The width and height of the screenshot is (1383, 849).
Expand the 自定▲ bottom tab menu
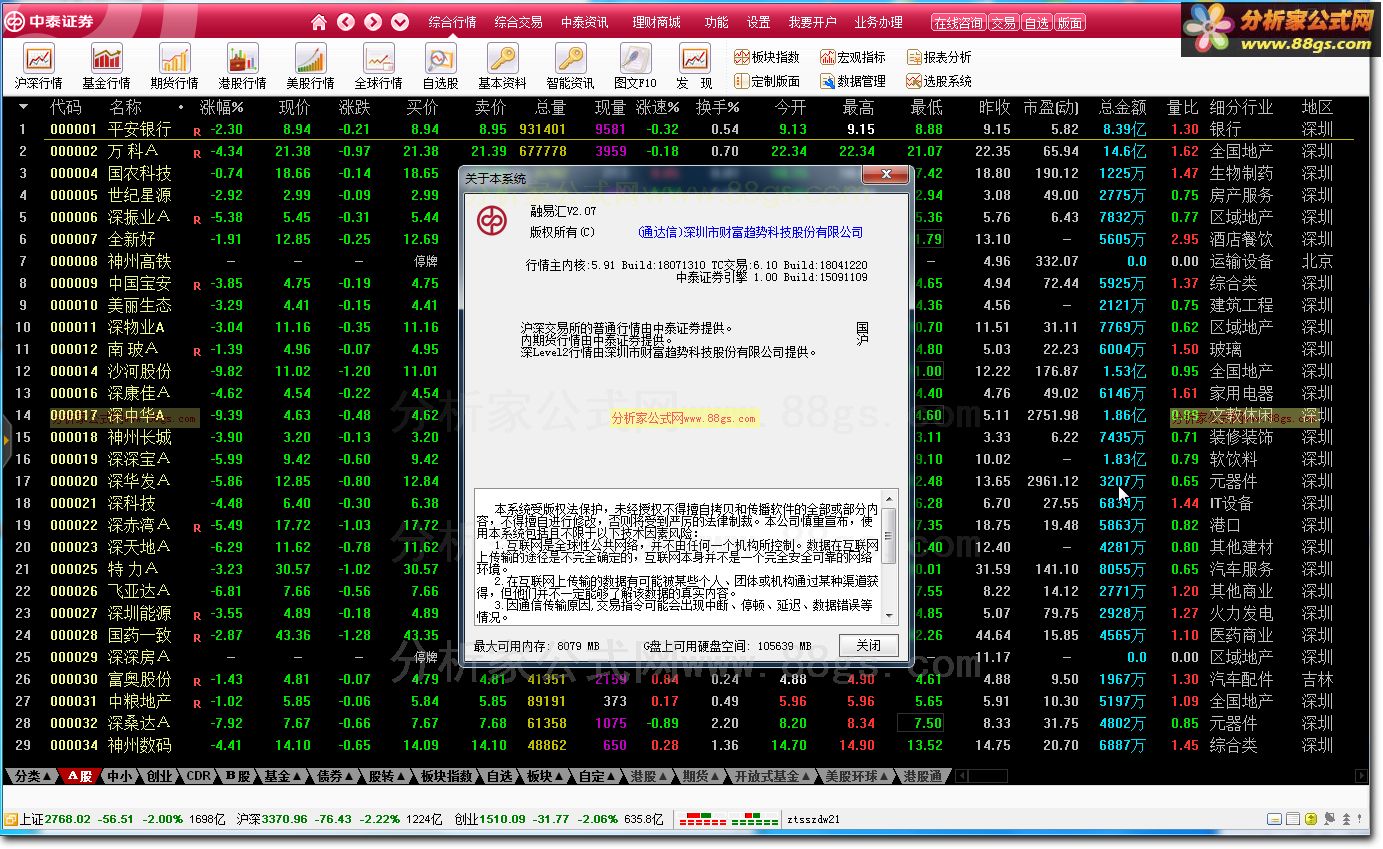[597, 776]
